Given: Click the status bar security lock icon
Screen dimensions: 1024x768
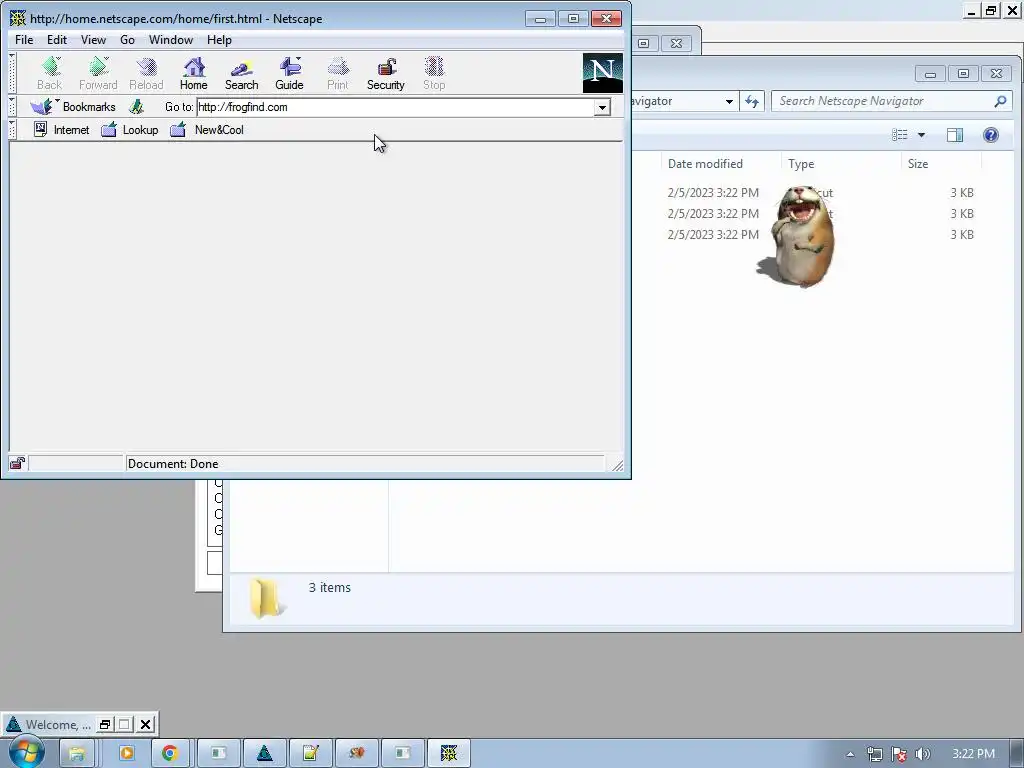Looking at the screenshot, I should pos(17,464).
